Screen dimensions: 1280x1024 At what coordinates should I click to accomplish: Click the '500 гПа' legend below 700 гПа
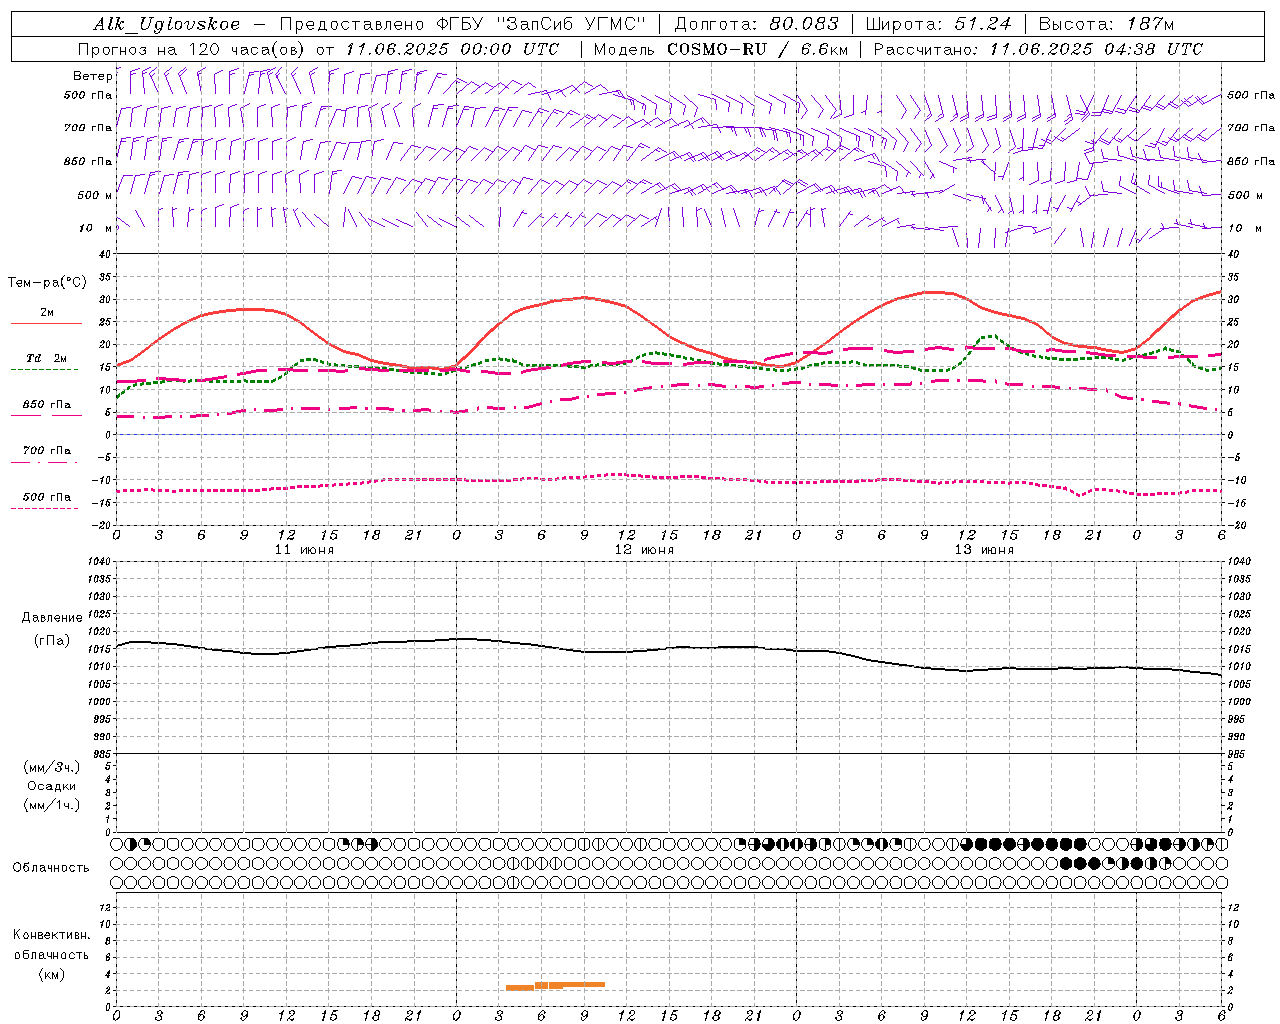click(x=46, y=497)
